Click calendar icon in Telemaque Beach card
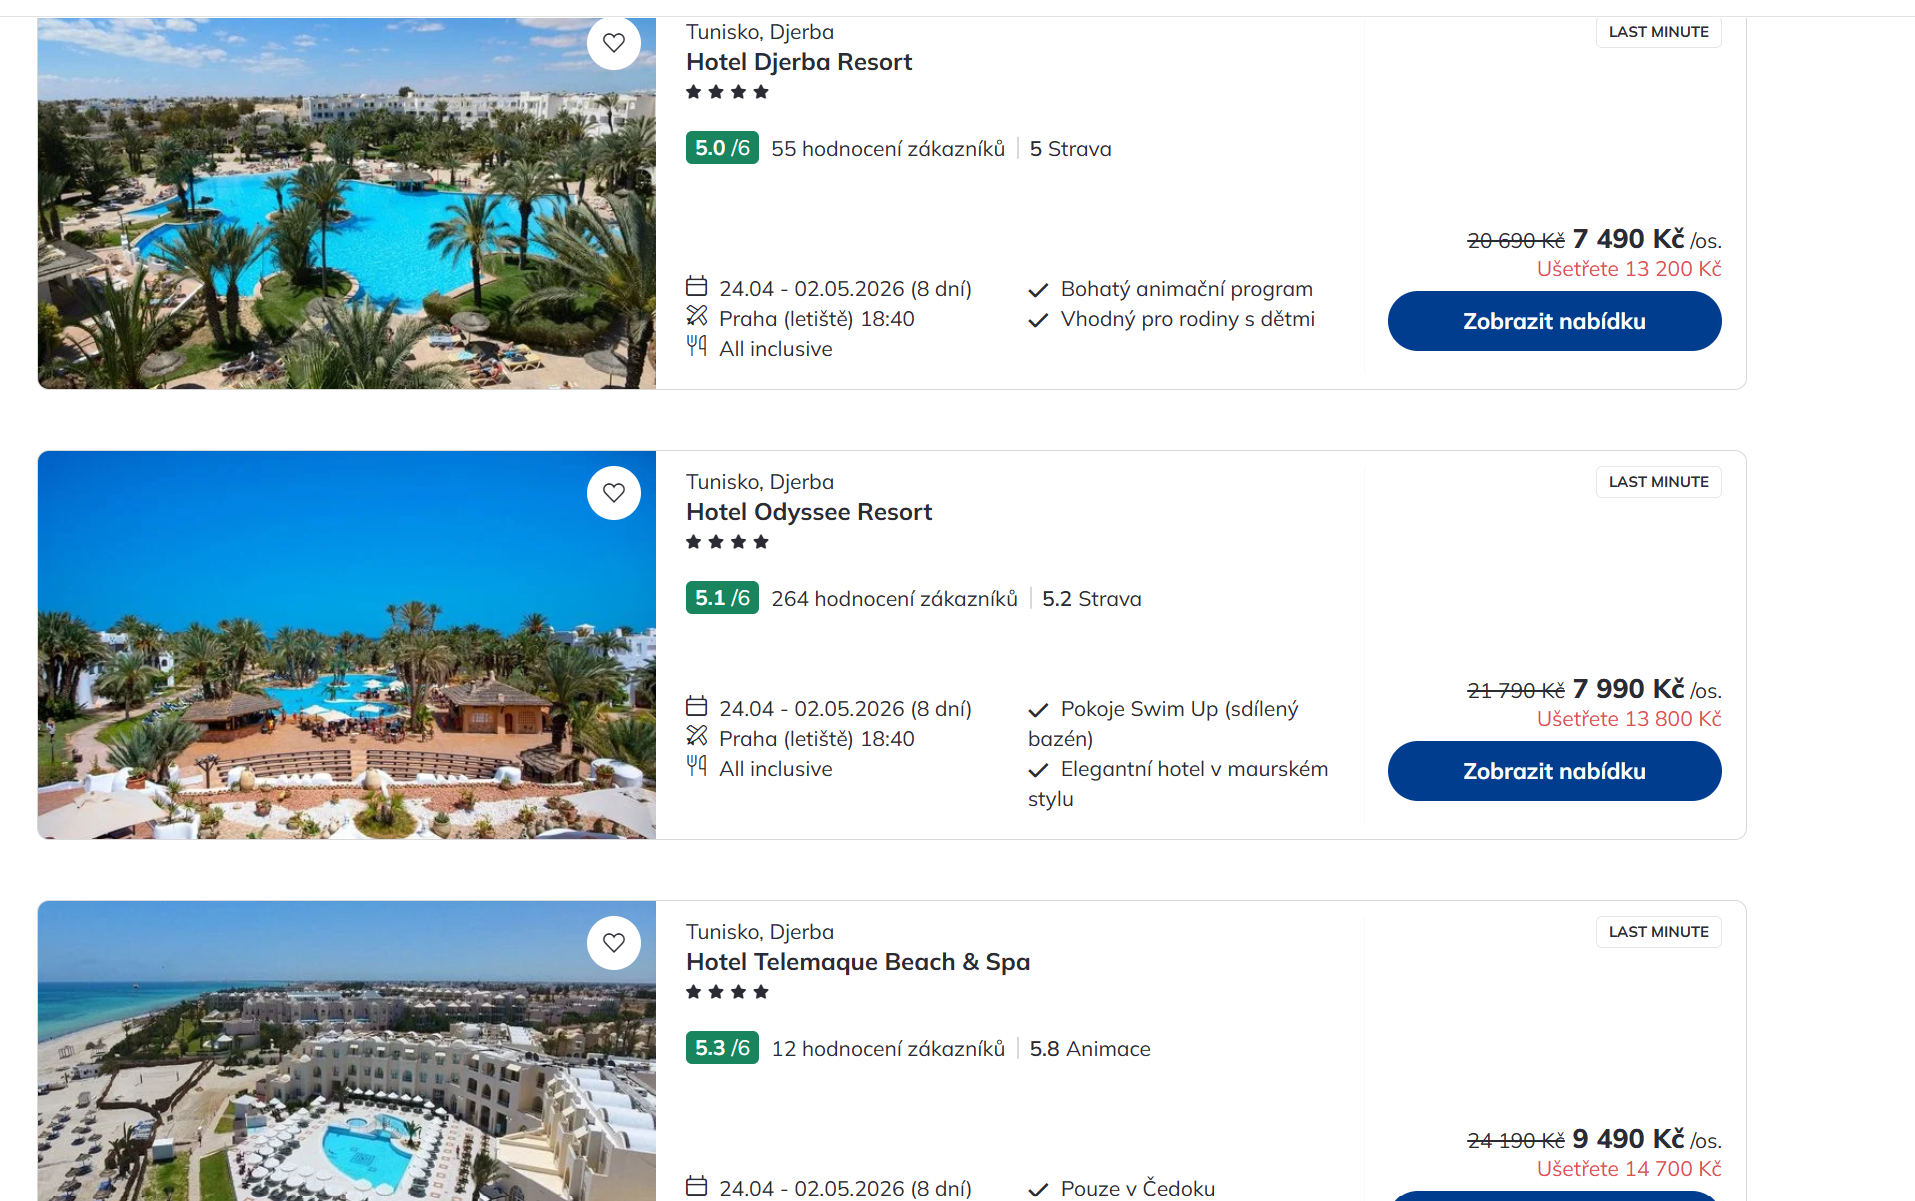 (696, 1186)
